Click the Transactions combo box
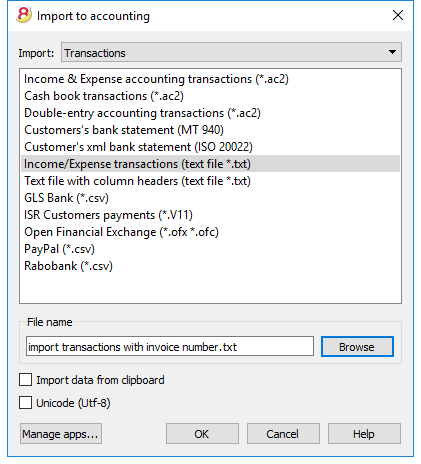This screenshot has width=421, height=464. tap(231, 52)
